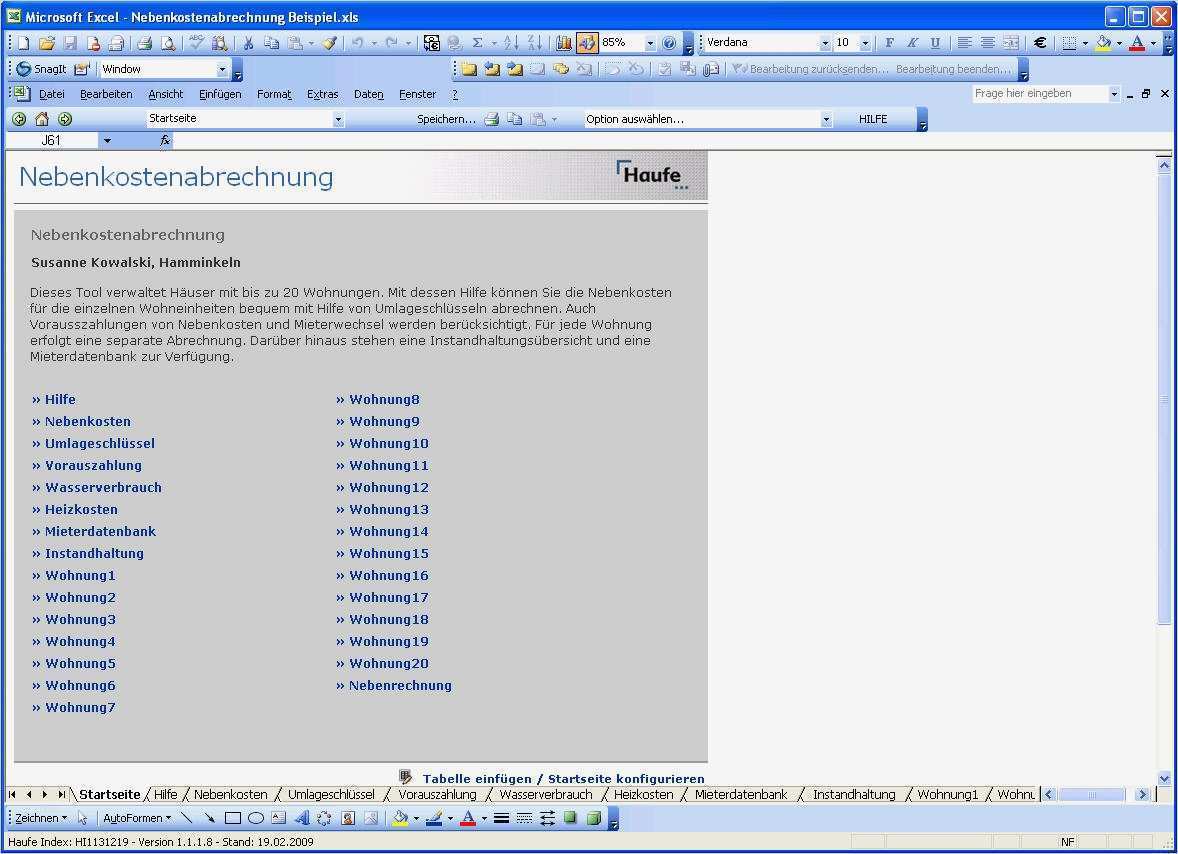This screenshot has height=854, width=1178.
Task: Open the Extras menu
Action: click(322, 93)
